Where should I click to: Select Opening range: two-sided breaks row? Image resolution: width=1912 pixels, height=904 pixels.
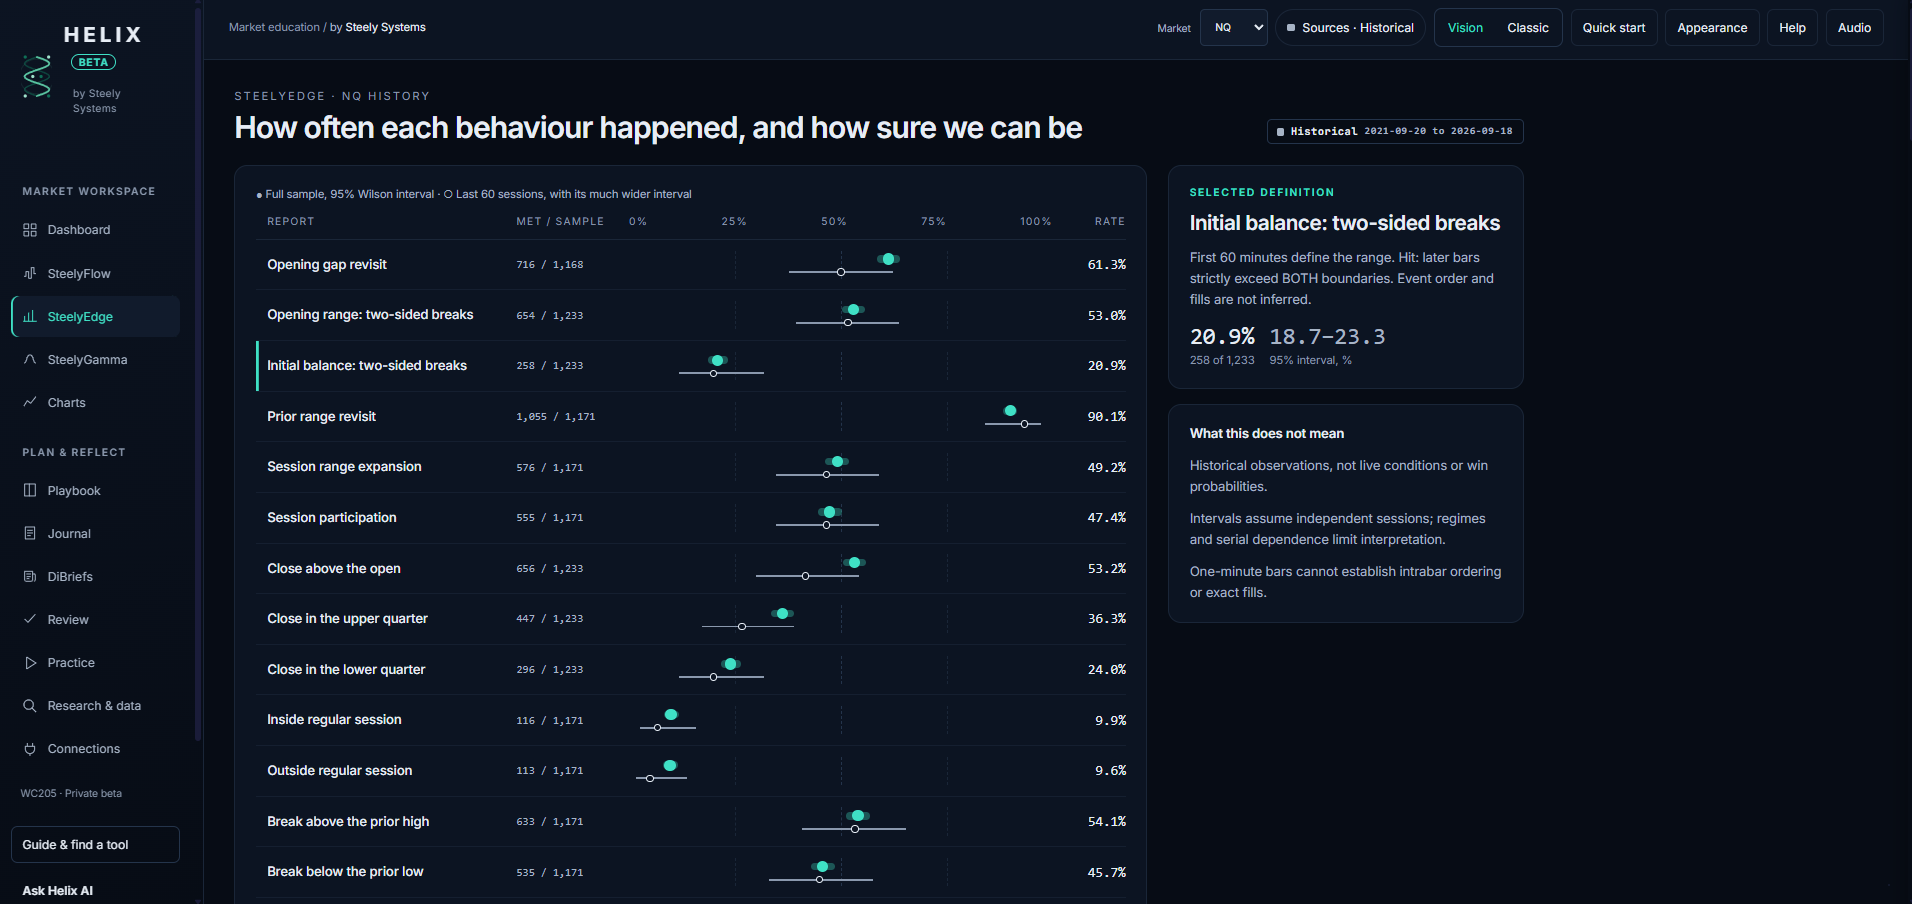click(691, 315)
